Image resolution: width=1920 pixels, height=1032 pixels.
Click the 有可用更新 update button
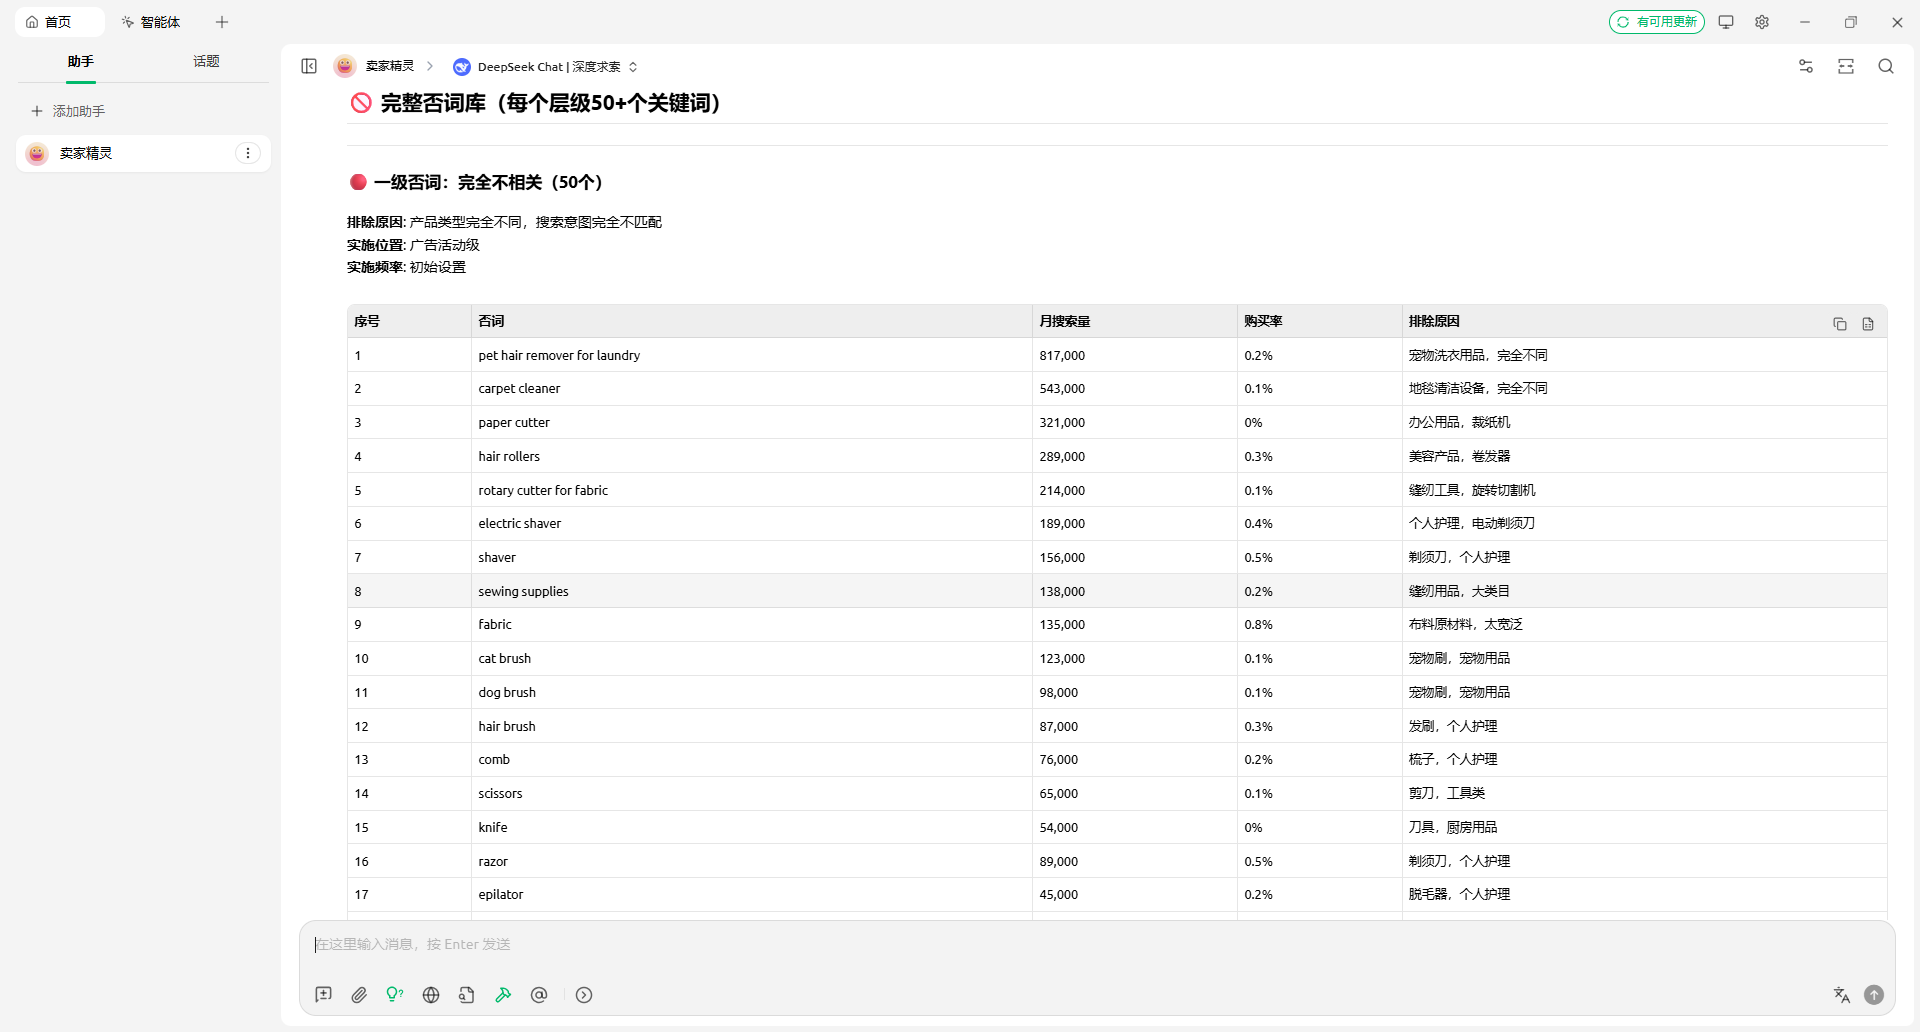click(x=1656, y=22)
